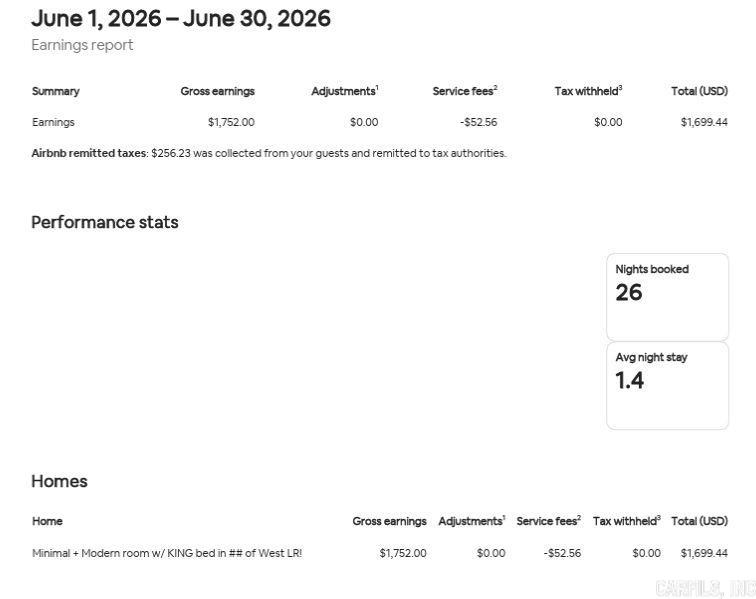Click the Avg night stay card
The height and width of the screenshot is (599, 756).
click(x=667, y=385)
